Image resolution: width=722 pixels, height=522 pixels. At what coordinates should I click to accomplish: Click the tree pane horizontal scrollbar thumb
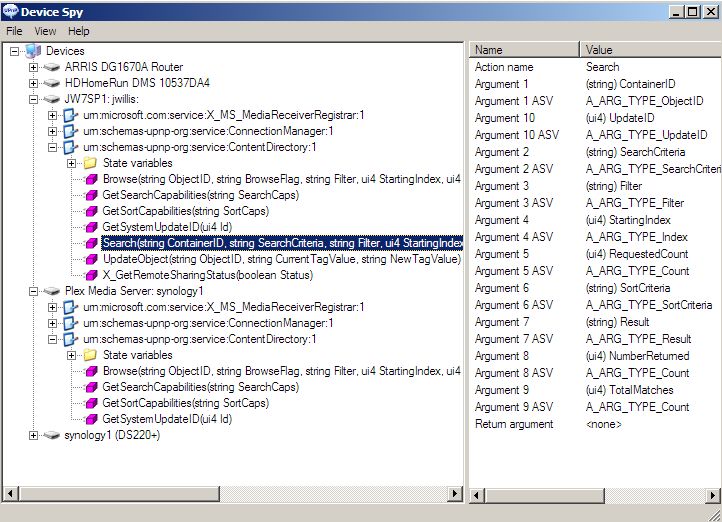pos(119,494)
